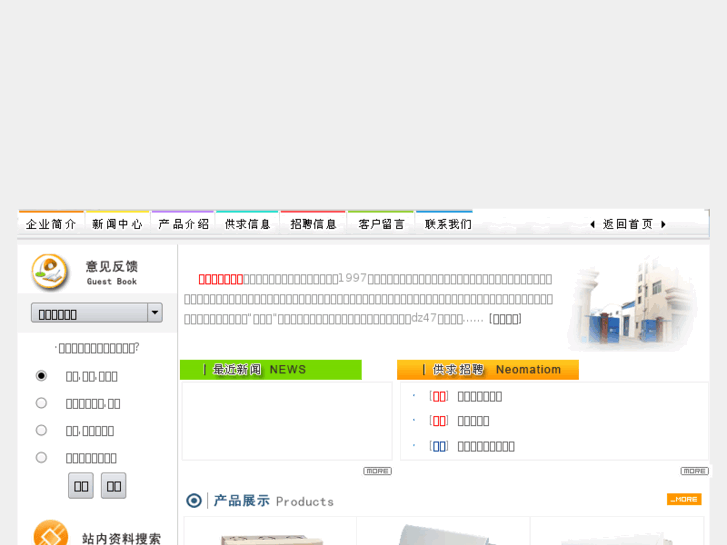
Task: Click MORE button under supply panel
Action: click(695, 471)
